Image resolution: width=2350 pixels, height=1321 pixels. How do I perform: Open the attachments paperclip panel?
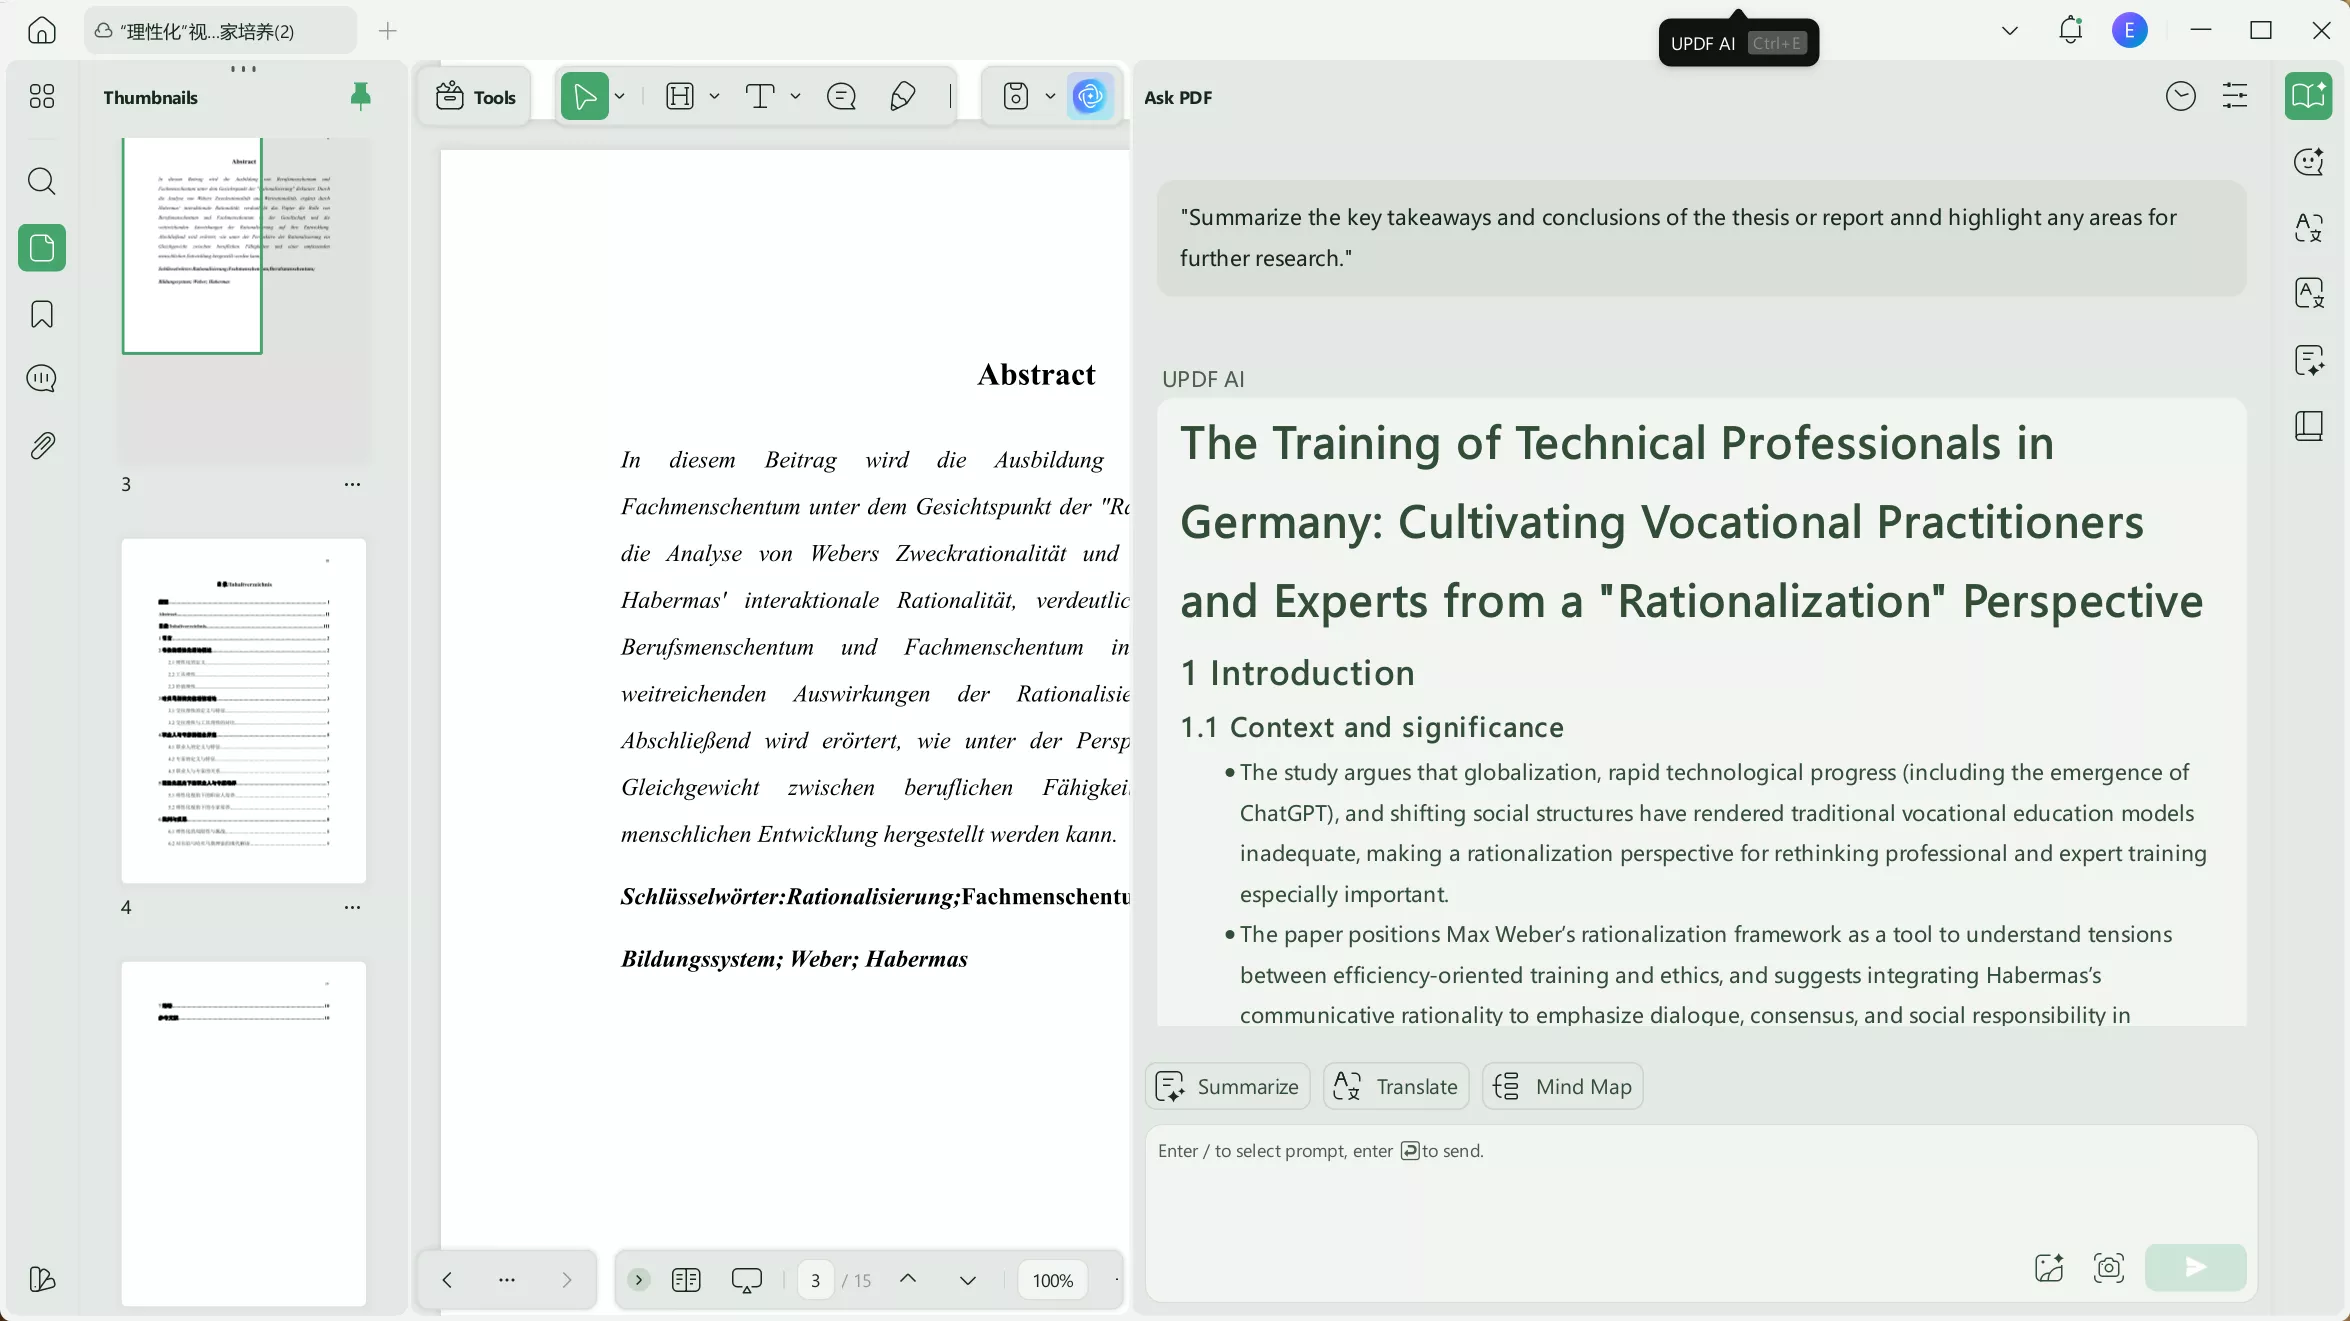pos(41,446)
